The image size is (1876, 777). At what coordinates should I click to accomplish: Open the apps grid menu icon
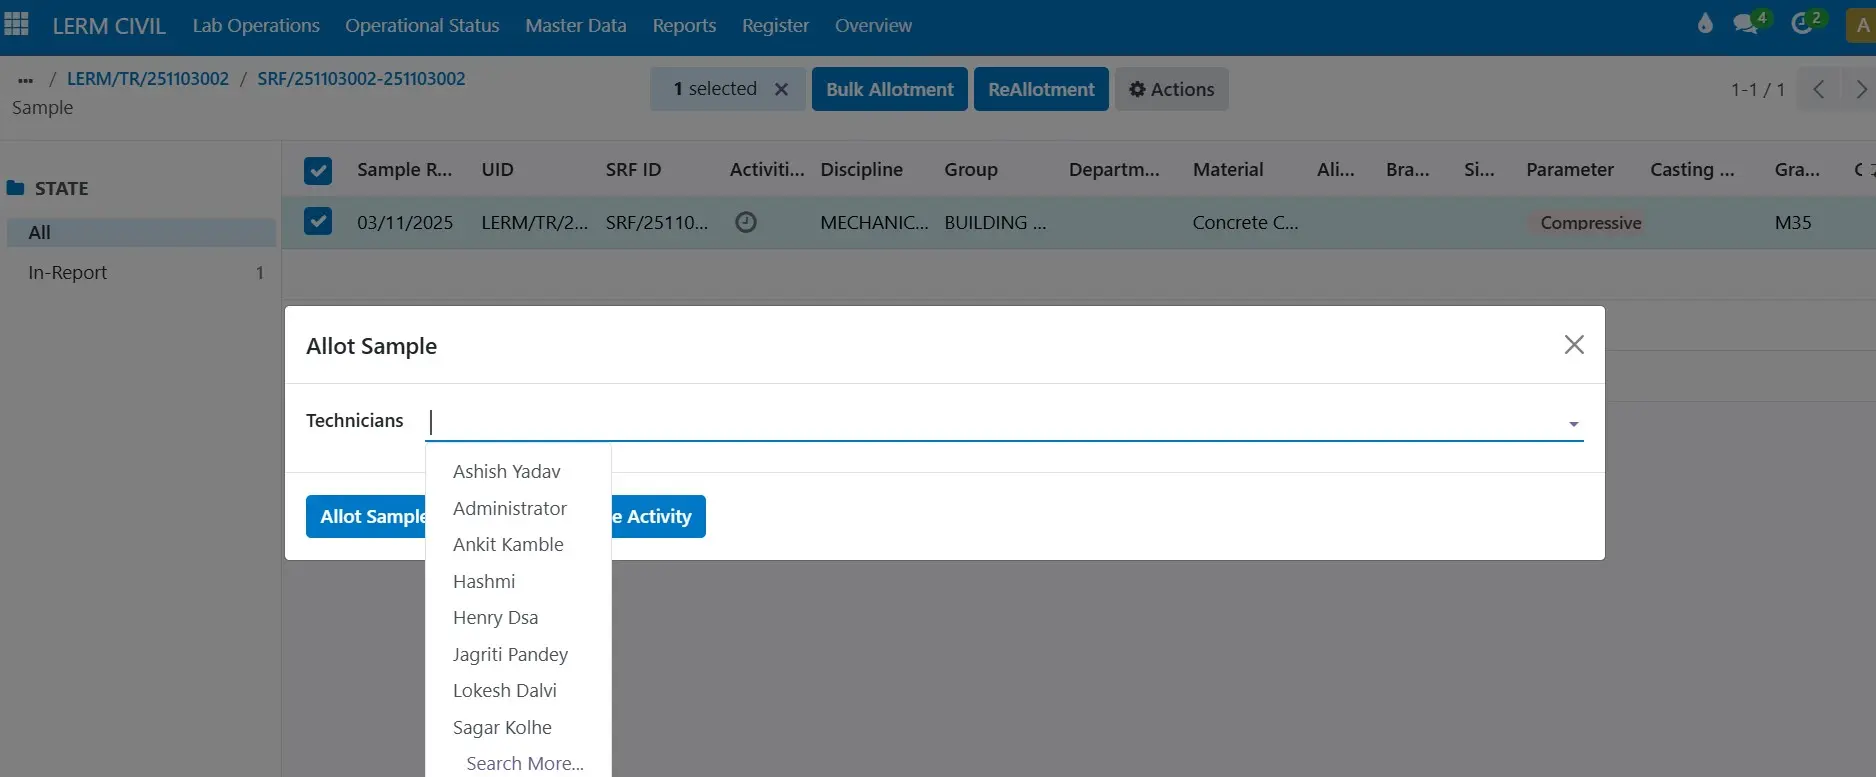point(17,25)
